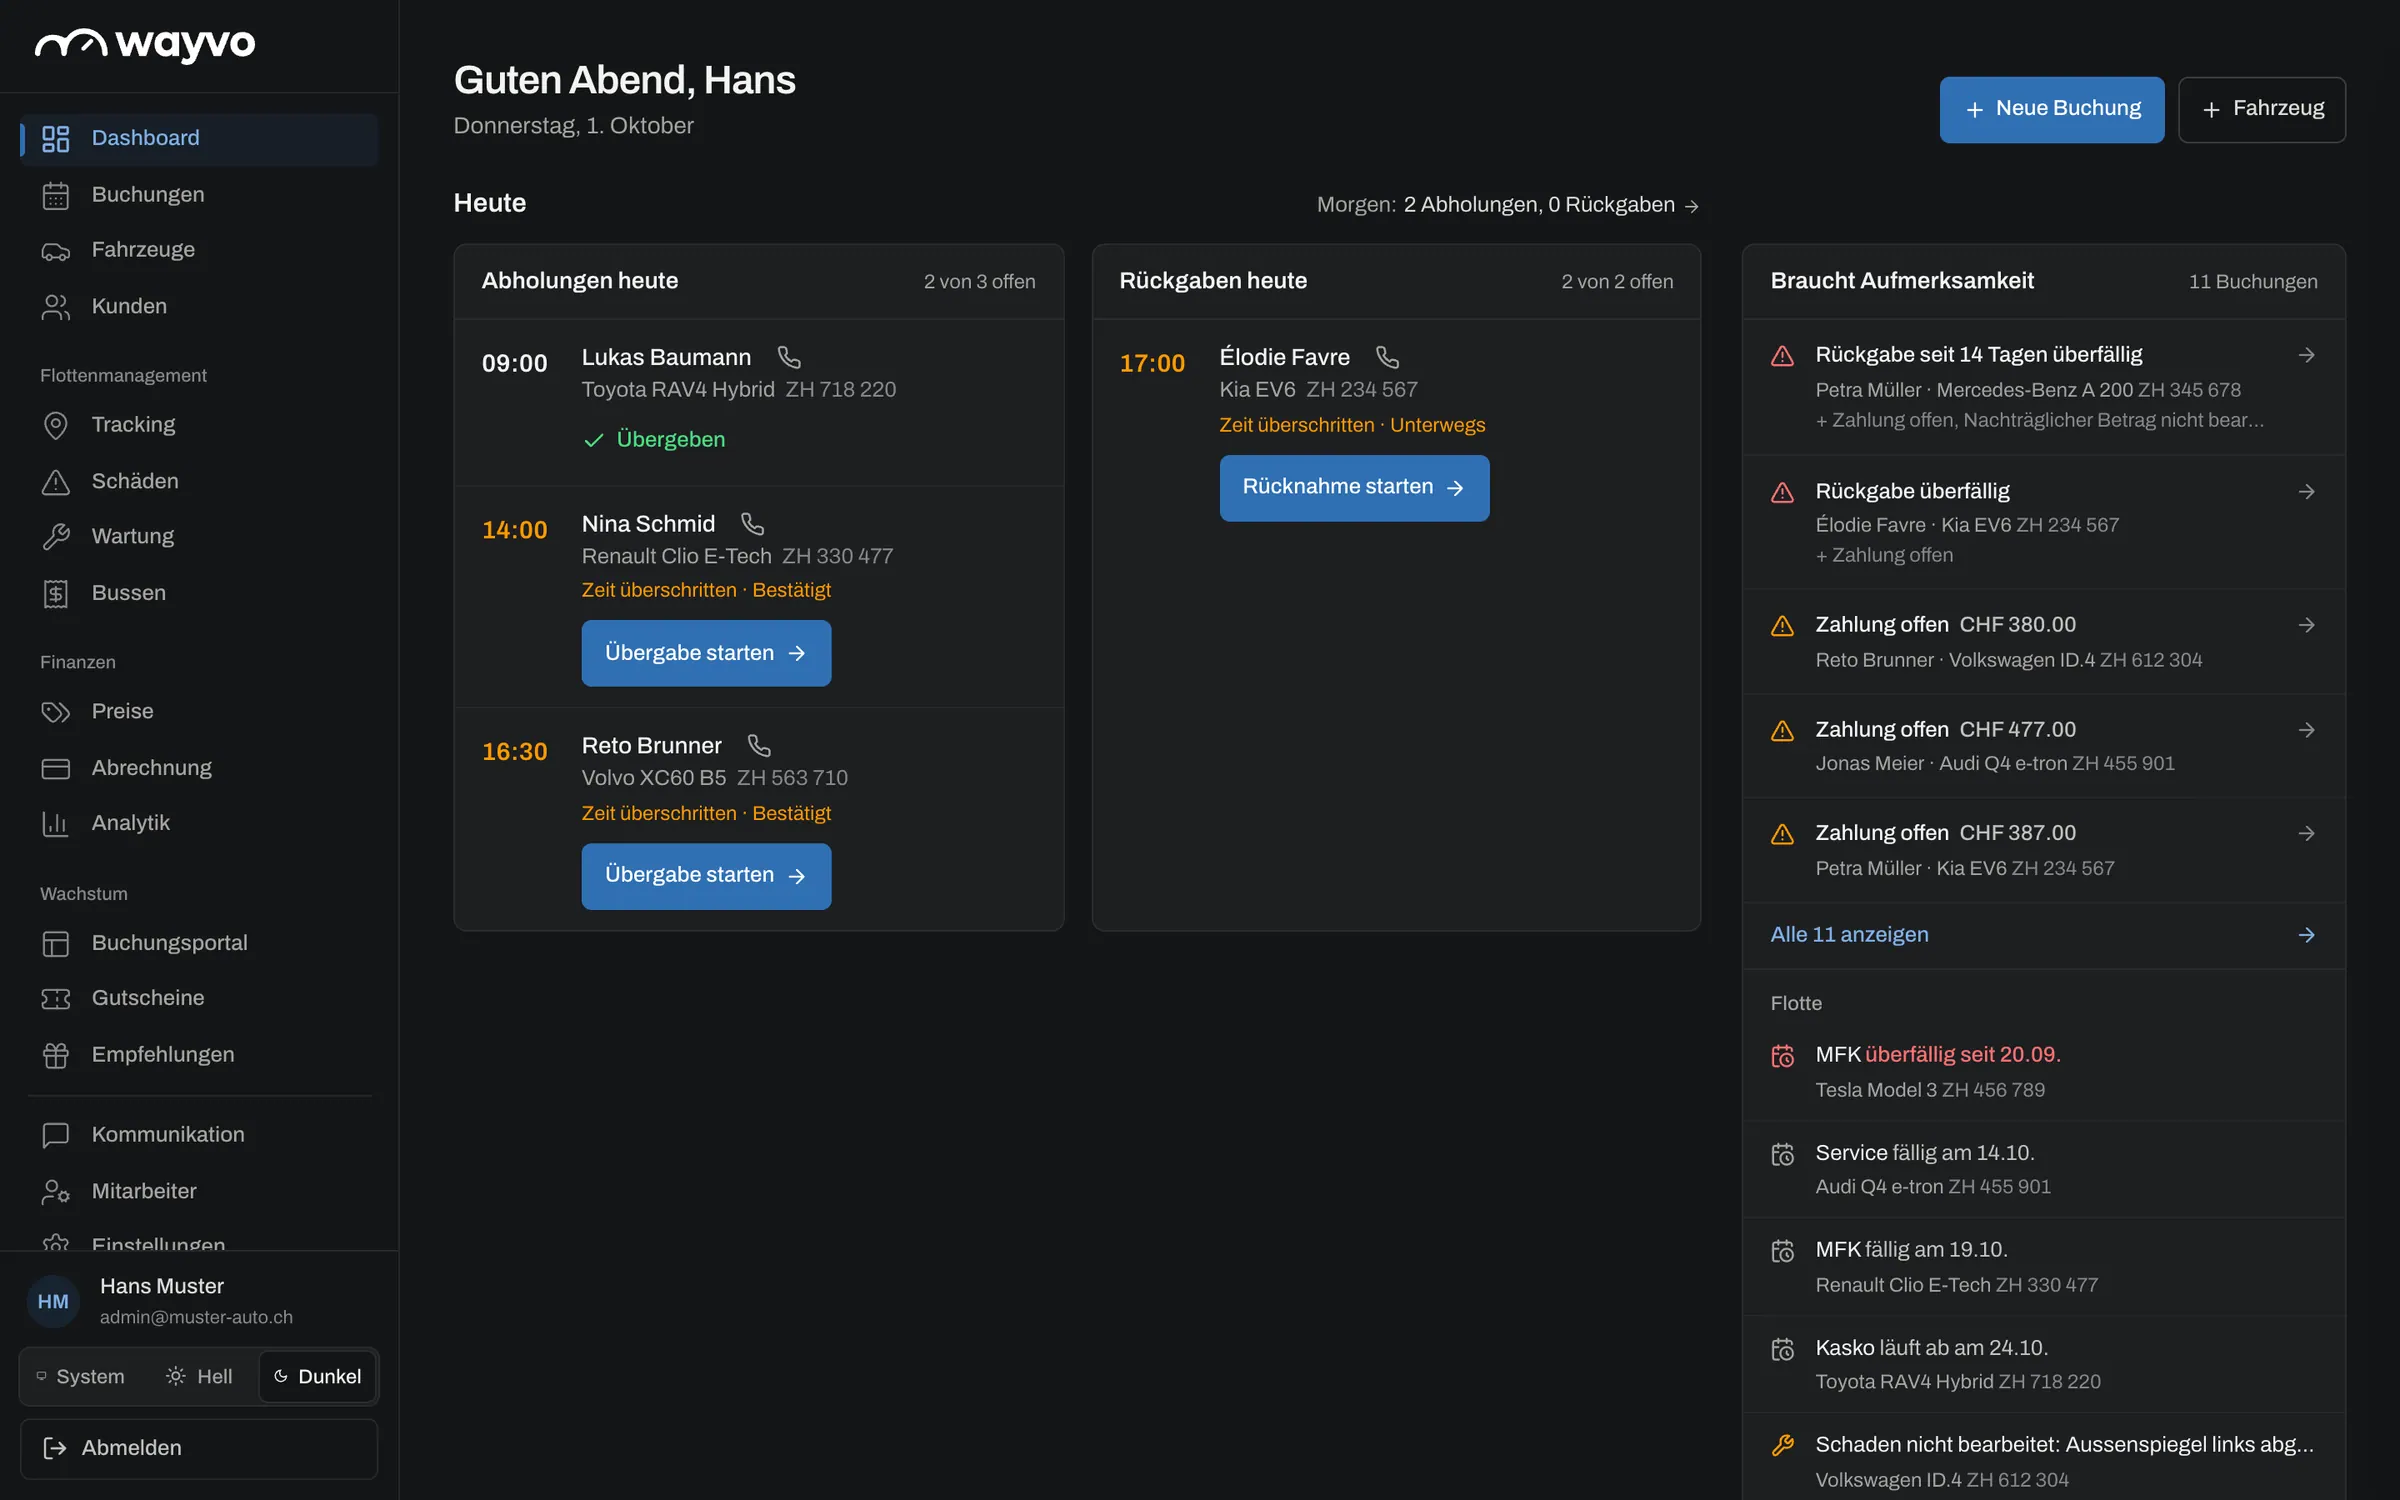Navigate to Buchungen

click(x=199, y=195)
